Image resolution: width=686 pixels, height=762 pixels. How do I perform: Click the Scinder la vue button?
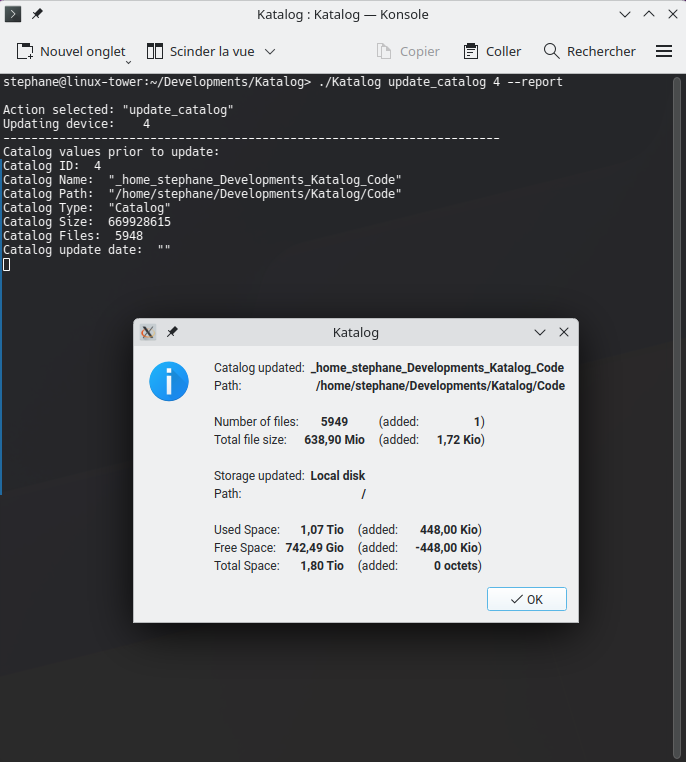[200, 52]
